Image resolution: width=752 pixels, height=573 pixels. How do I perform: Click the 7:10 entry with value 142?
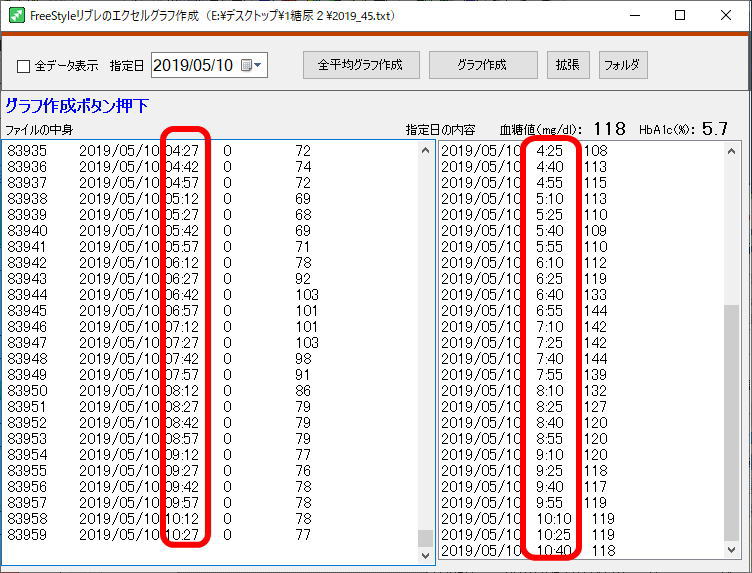(x=524, y=327)
